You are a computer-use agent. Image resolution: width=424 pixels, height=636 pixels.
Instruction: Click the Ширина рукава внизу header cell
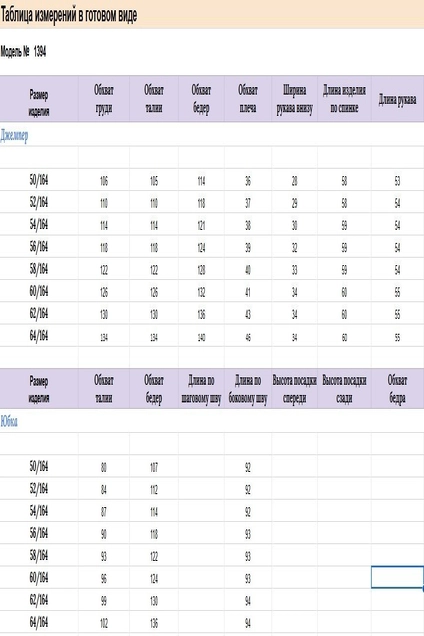click(x=295, y=99)
